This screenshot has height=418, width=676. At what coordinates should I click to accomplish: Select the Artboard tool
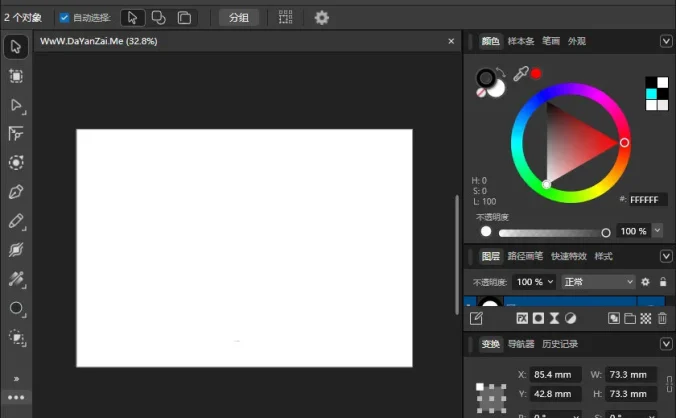16,76
